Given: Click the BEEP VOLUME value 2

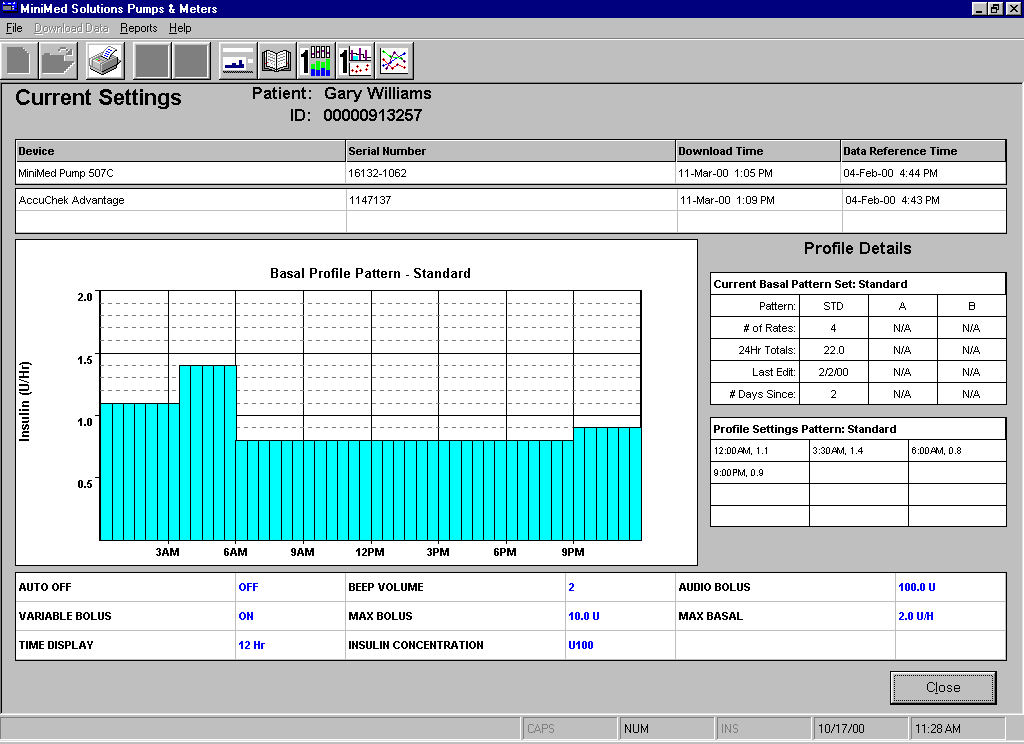Looking at the screenshot, I should point(571,587).
